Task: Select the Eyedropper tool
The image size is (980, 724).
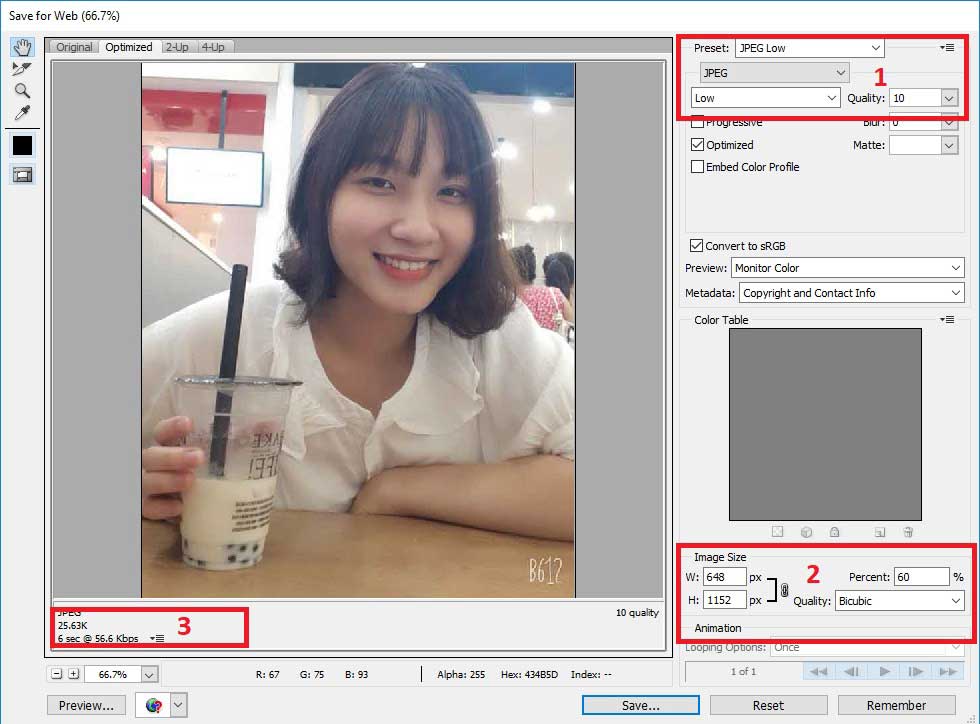Action: (22, 113)
